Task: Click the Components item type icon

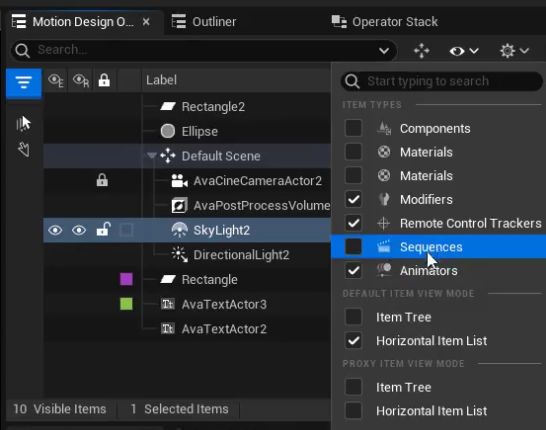Action: tap(384, 128)
